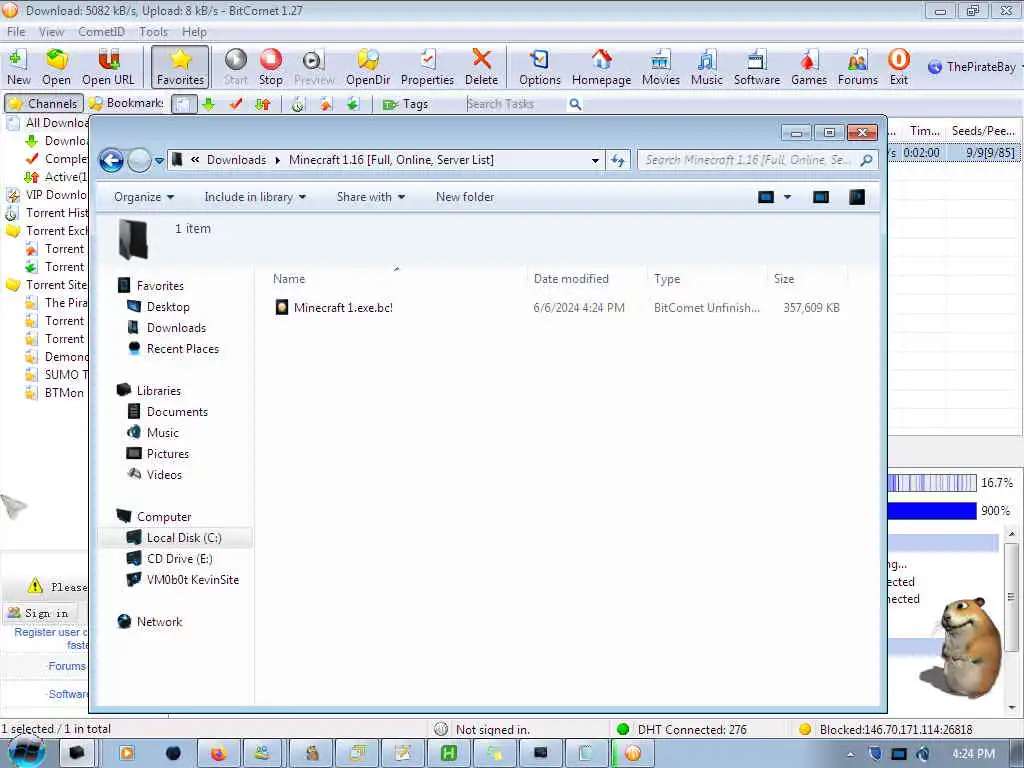Open the CometID menu
This screenshot has height=768, width=1024.
click(101, 31)
